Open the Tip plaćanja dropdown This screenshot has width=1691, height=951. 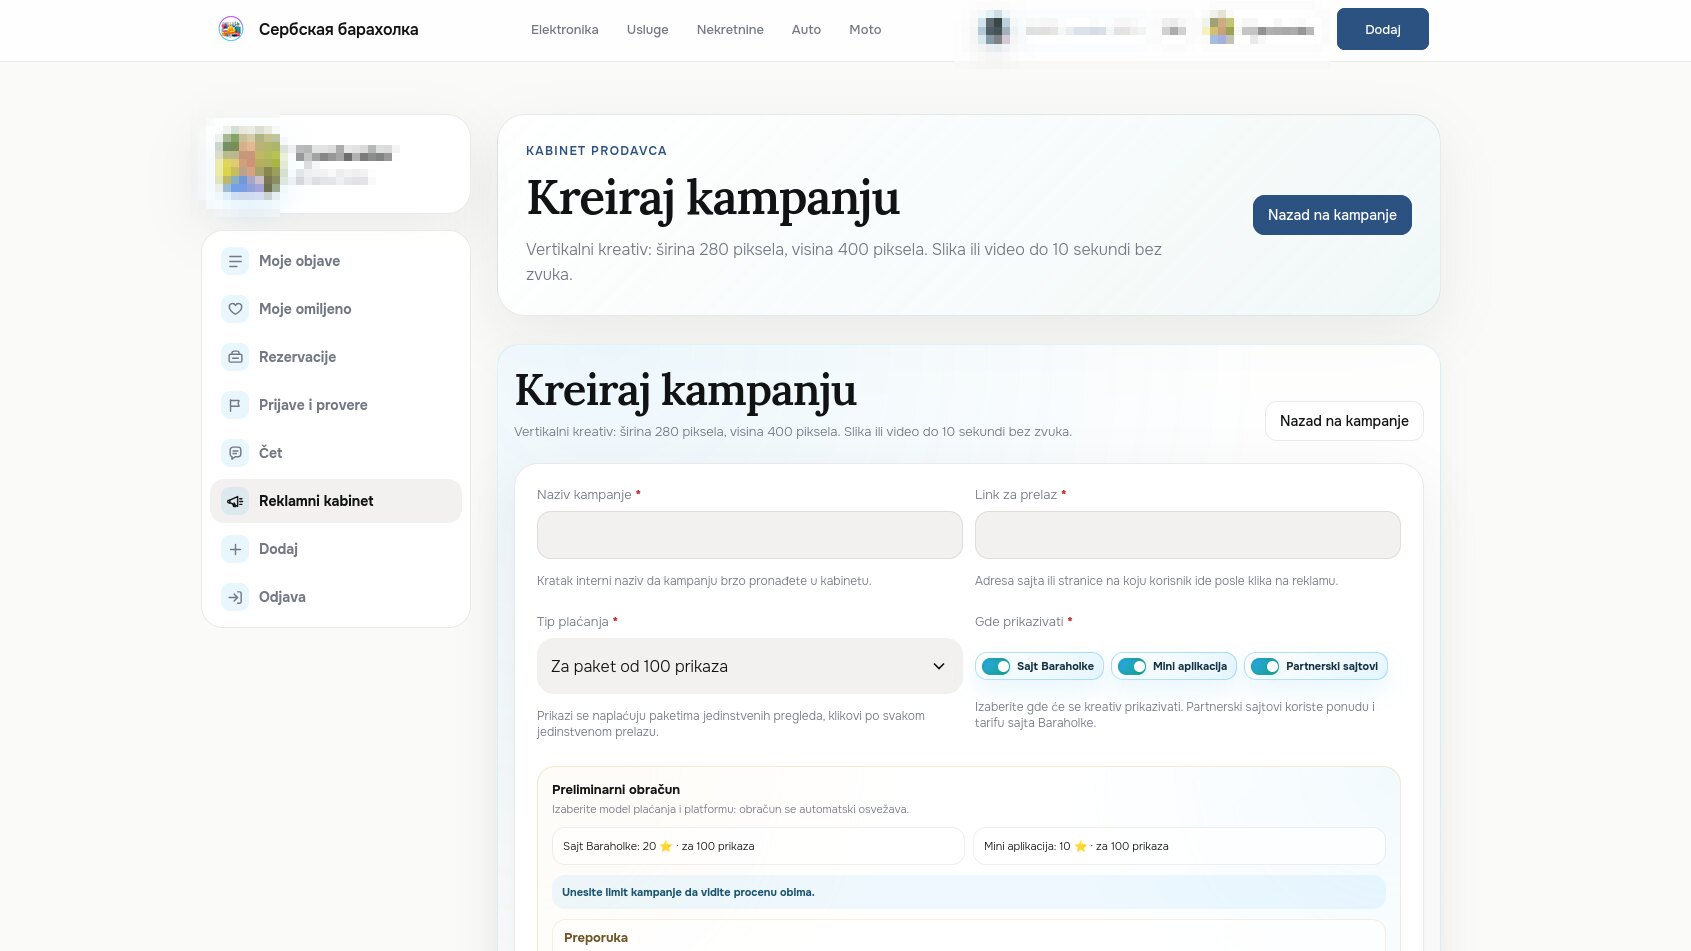coord(750,666)
